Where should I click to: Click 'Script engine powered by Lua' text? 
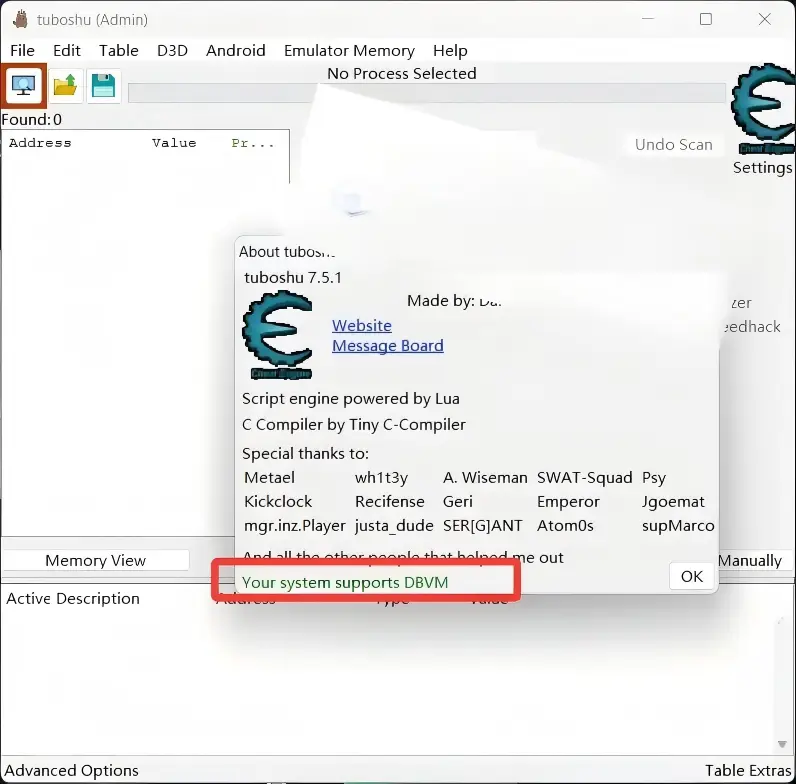pos(351,399)
